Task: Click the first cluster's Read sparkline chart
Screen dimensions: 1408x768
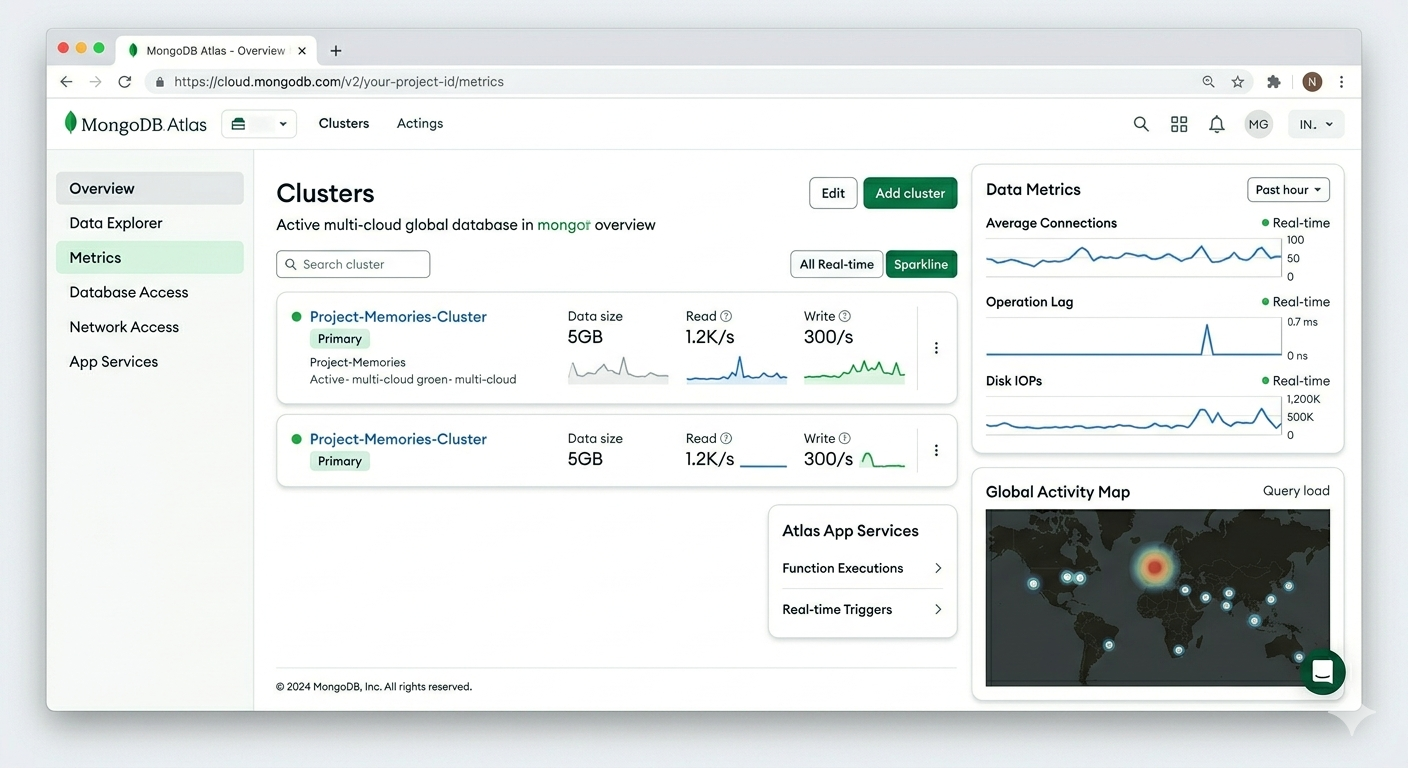Action: coord(737,370)
